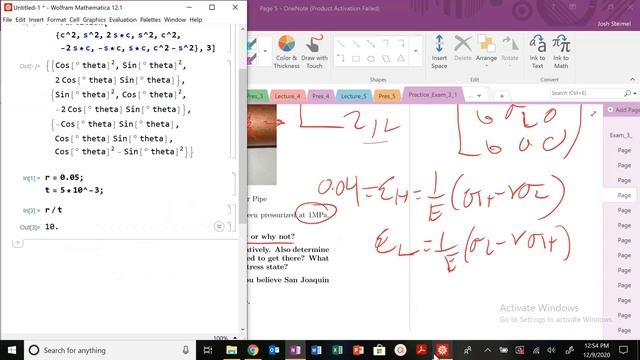This screenshot has width=640, height=360.
Task: Open Word from the taskbar
Action: [316, 350]
